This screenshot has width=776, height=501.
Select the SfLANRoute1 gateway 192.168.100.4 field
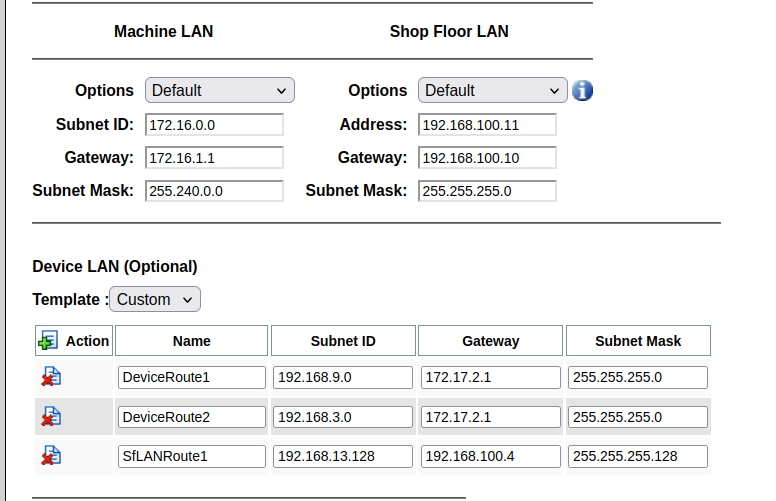[x=490, y=456]
